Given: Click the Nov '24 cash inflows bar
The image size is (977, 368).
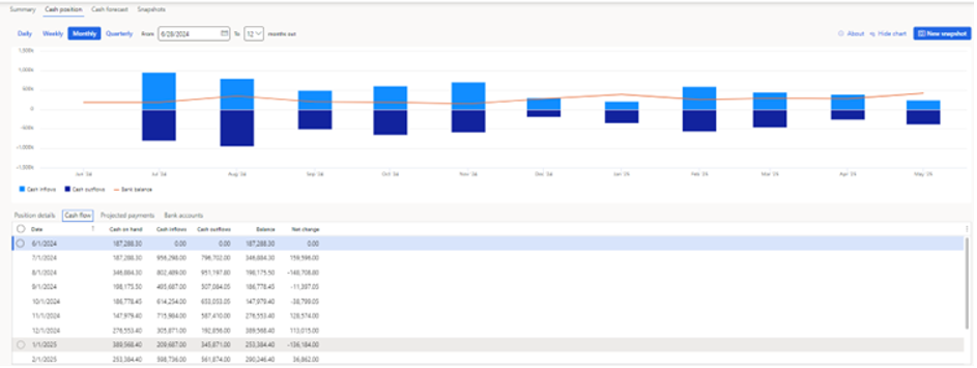Looking at the screenshot, I should 469,96.
